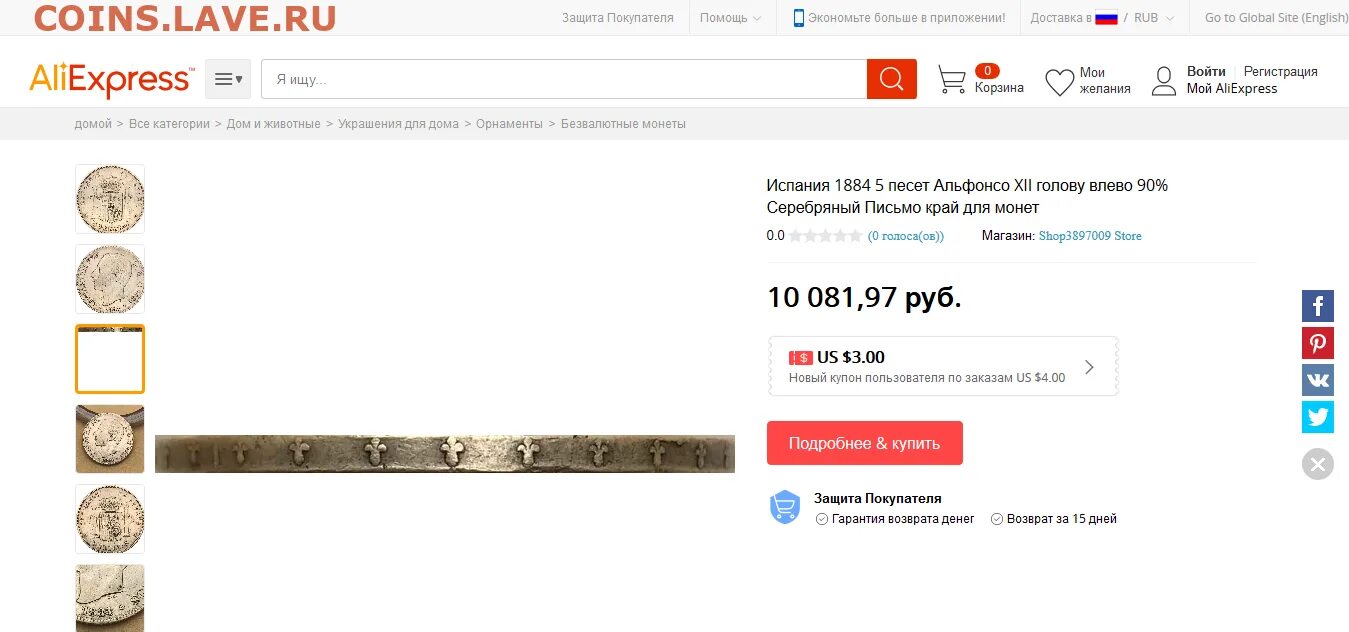Close the social share sidebar
The image size is (1349, 632).
pos(1317,464)
